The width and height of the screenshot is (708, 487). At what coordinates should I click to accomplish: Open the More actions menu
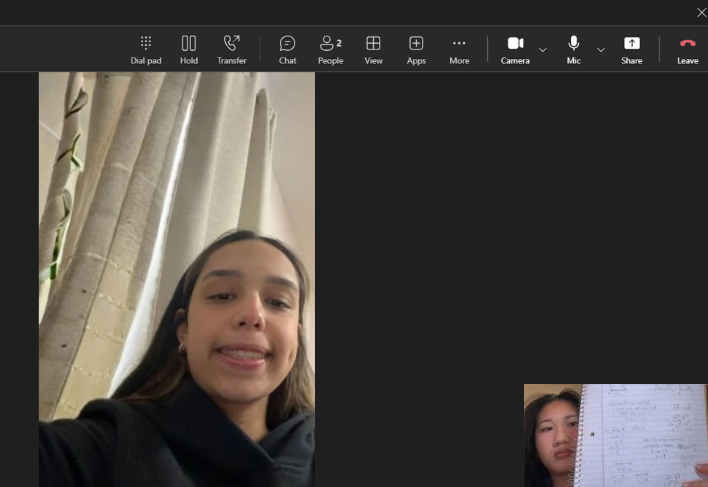click(x=459, y=49)
